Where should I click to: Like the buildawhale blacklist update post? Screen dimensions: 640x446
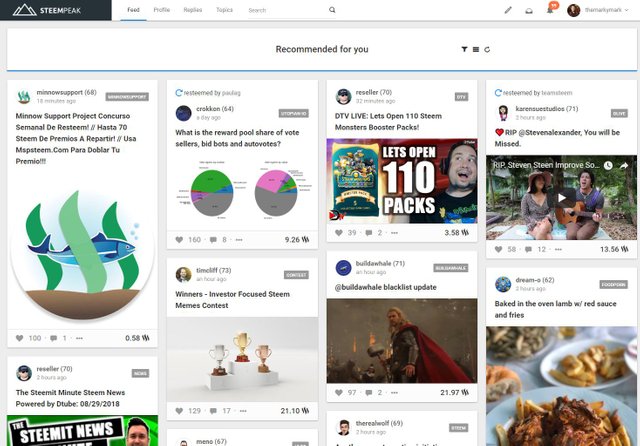338,392
